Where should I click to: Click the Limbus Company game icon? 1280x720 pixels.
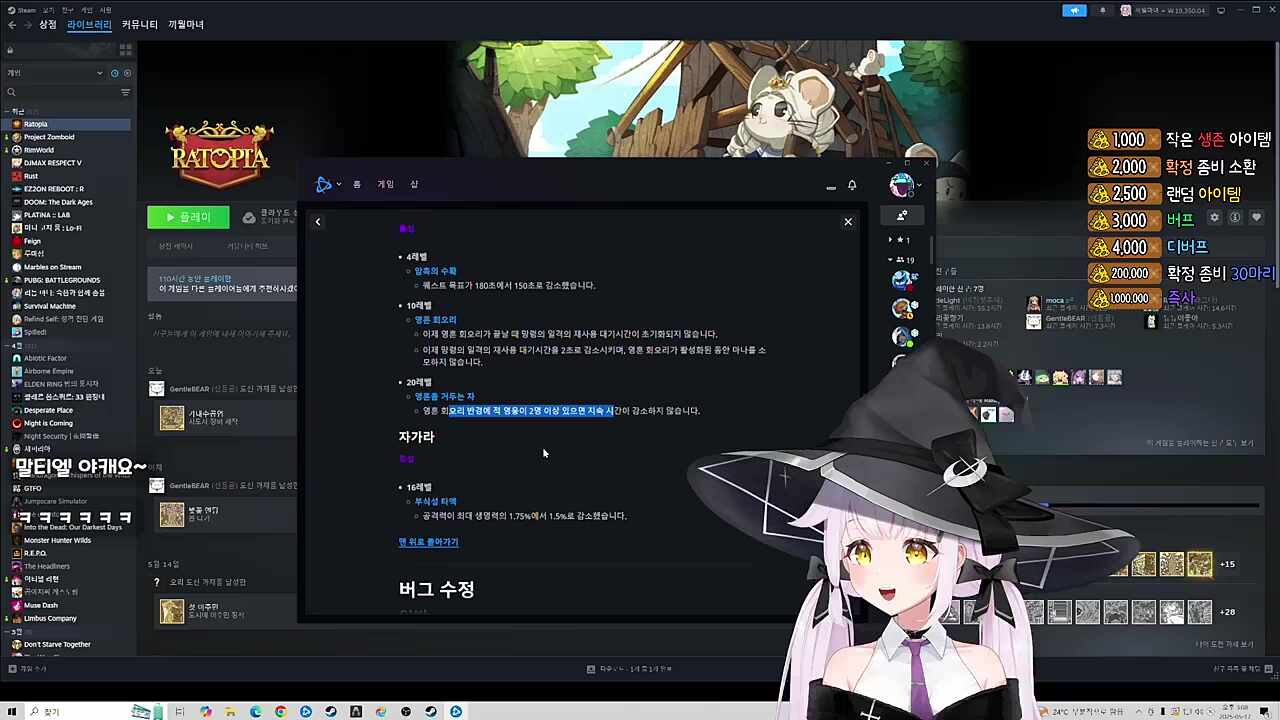click(17, 618)
